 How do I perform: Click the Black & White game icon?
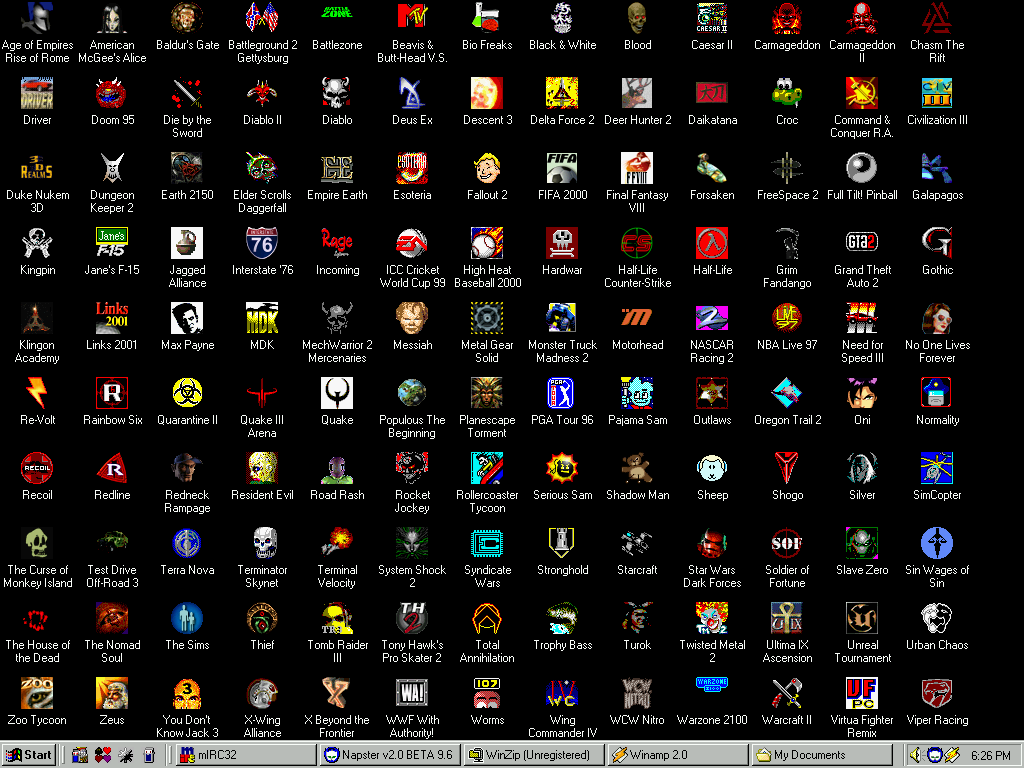562,19
